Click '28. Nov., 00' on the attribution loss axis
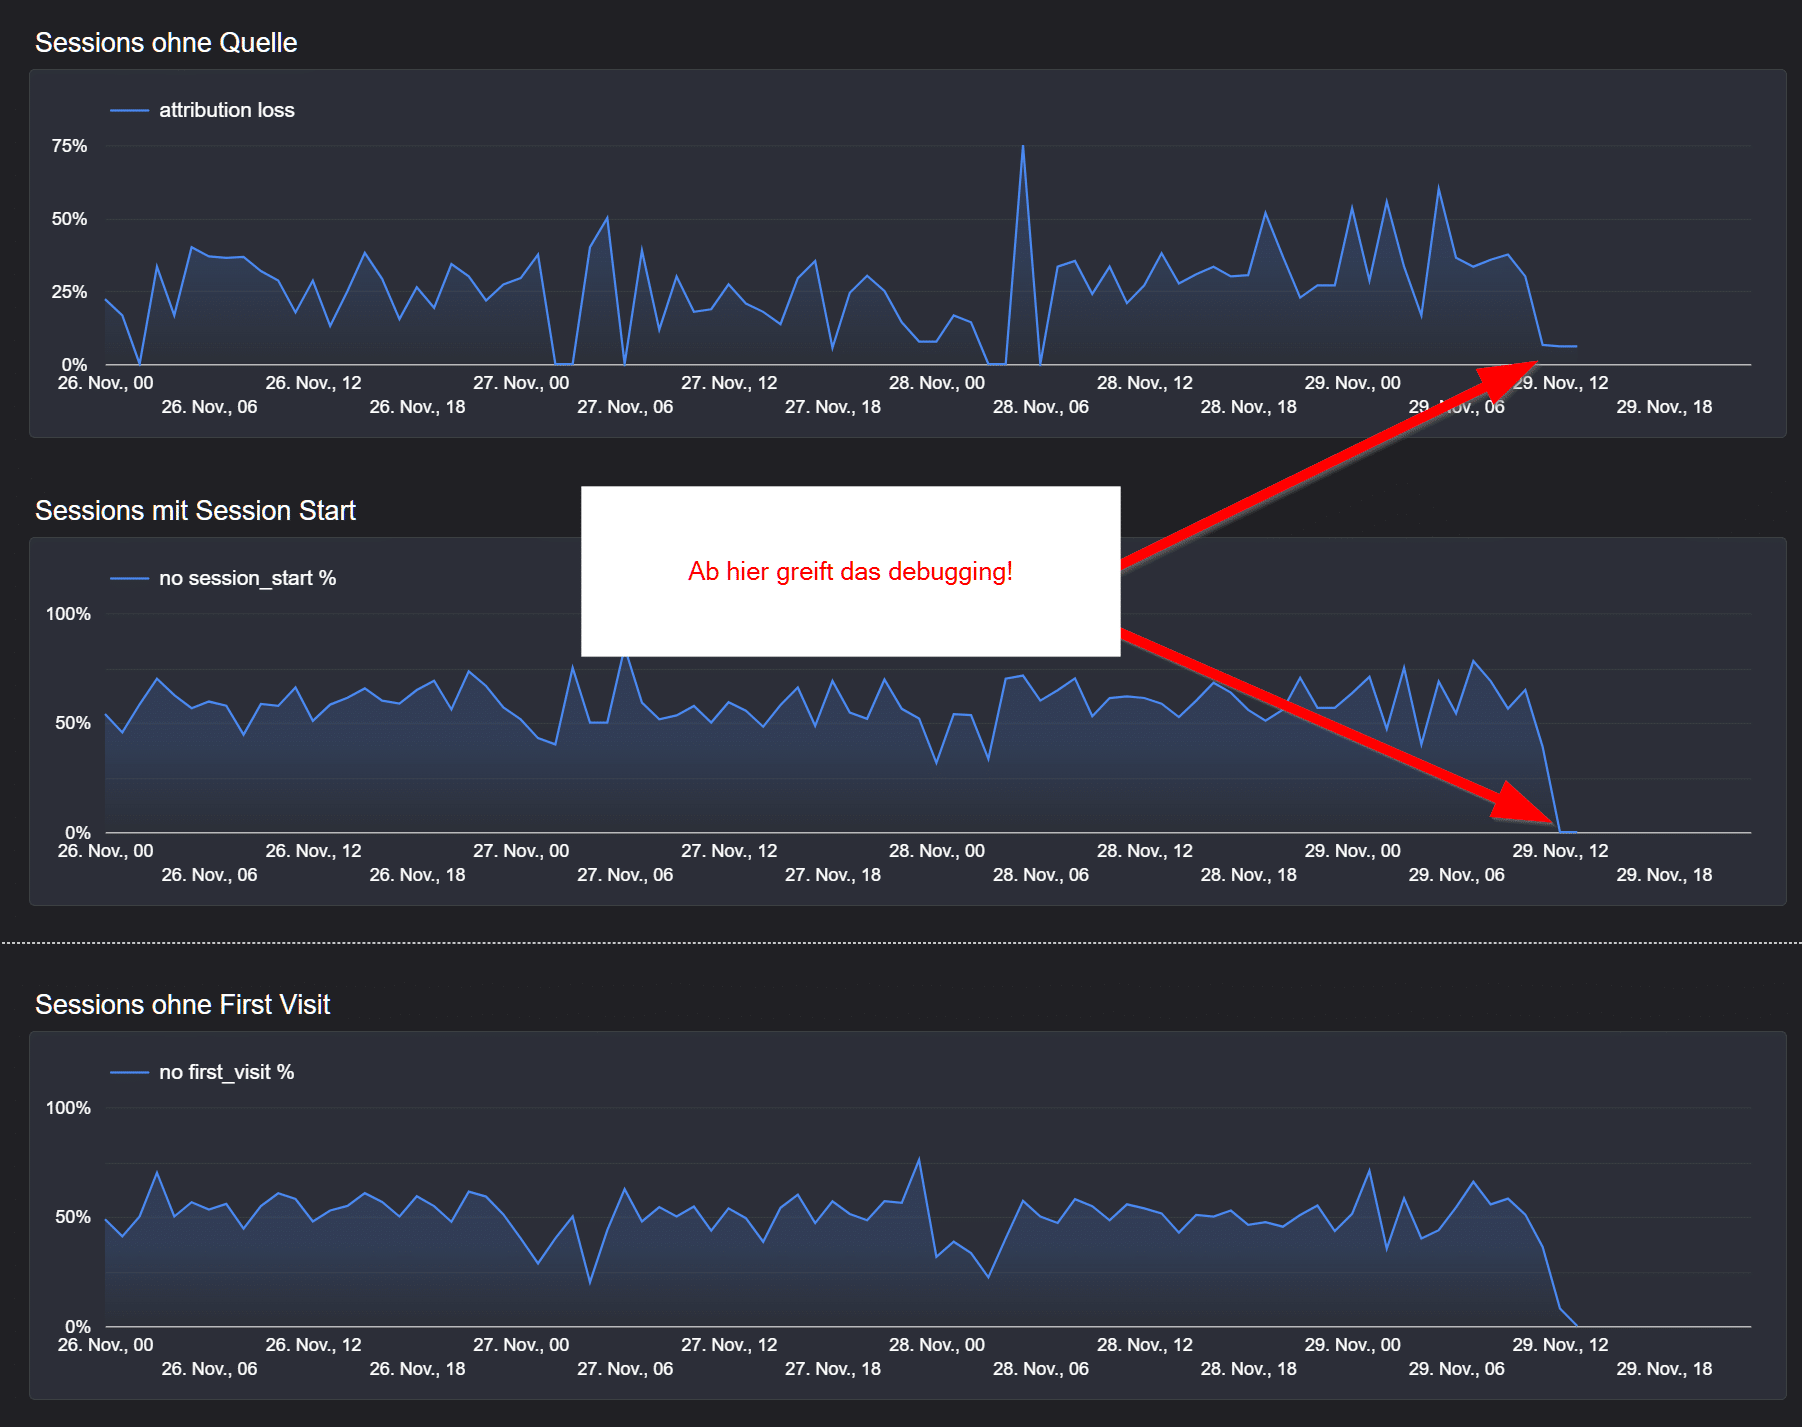This screenshot has height=1427, width=1802. coord(936,383)
